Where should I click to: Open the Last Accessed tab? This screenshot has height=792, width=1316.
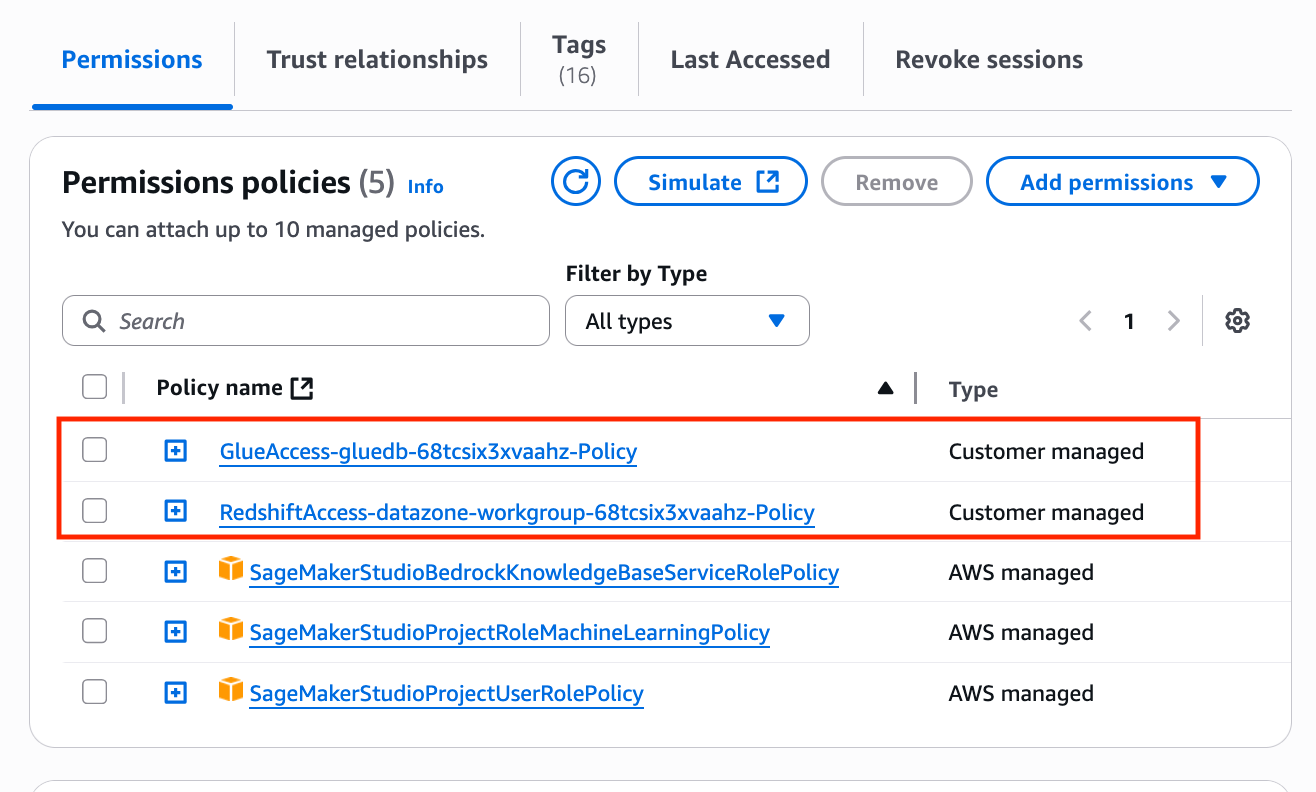pyautogui.click(x=750, y=59)
